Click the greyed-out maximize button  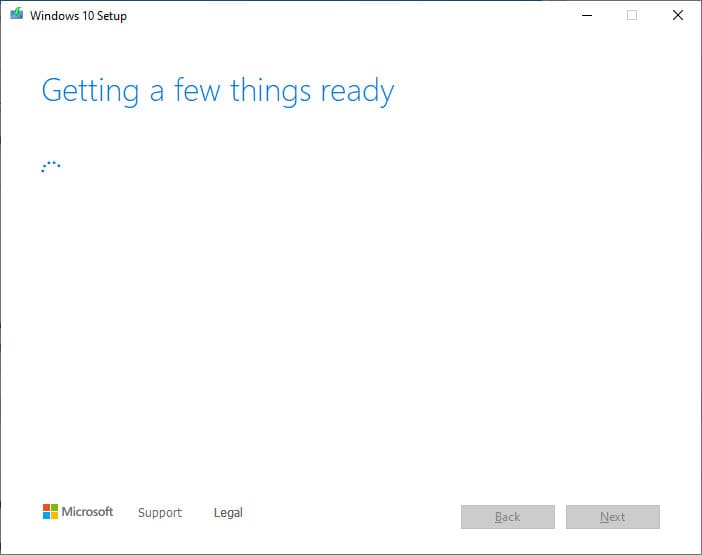[631, 15]
